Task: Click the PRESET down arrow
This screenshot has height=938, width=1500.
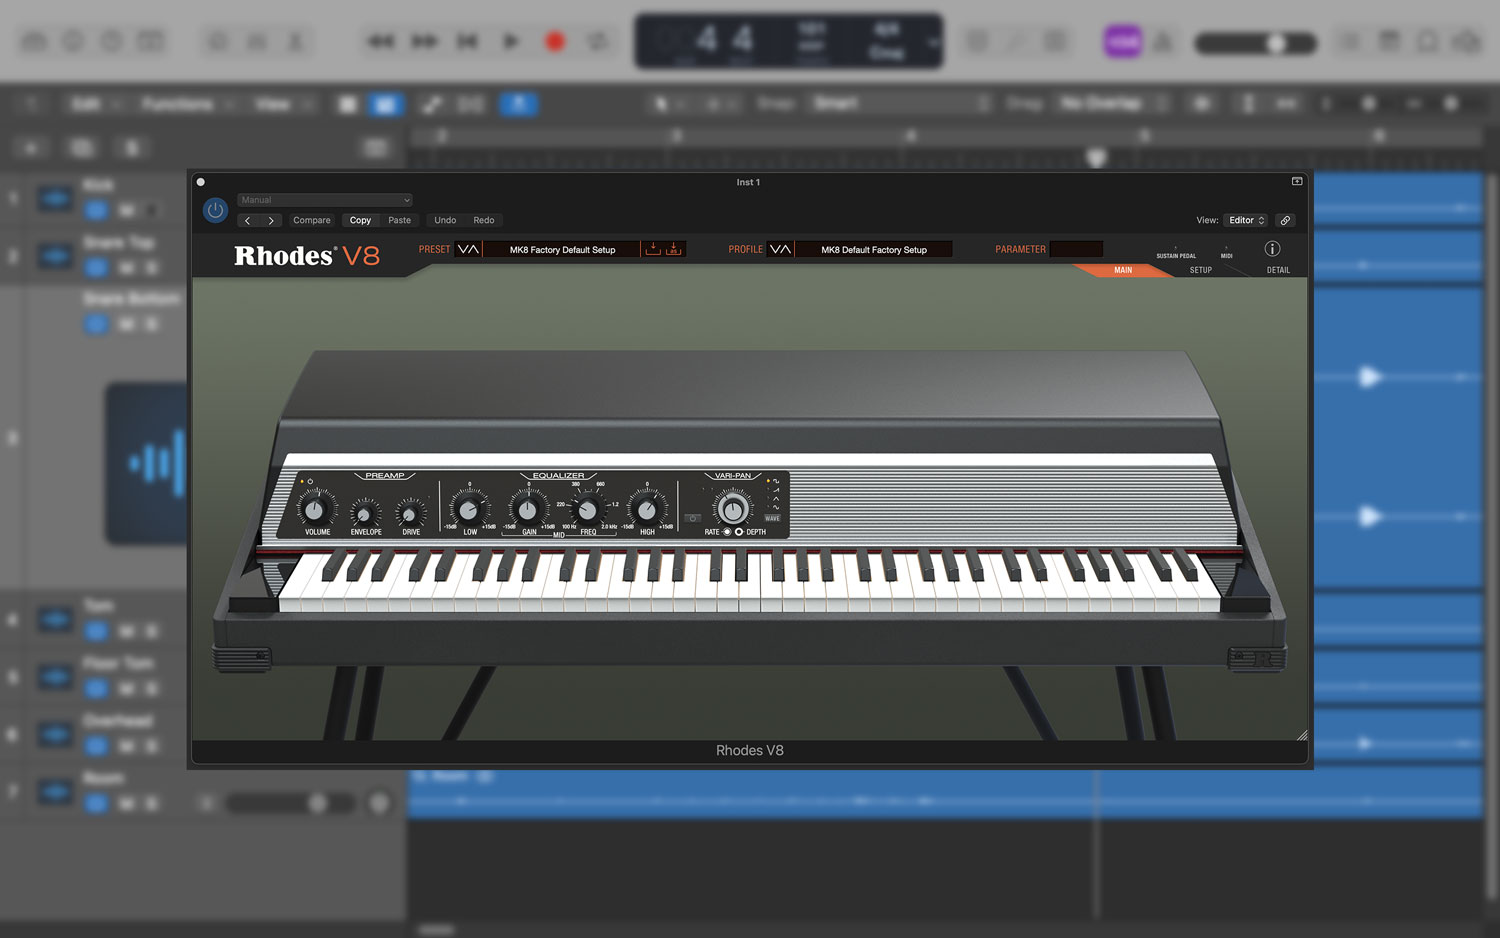Action: [x=462, y=249]
